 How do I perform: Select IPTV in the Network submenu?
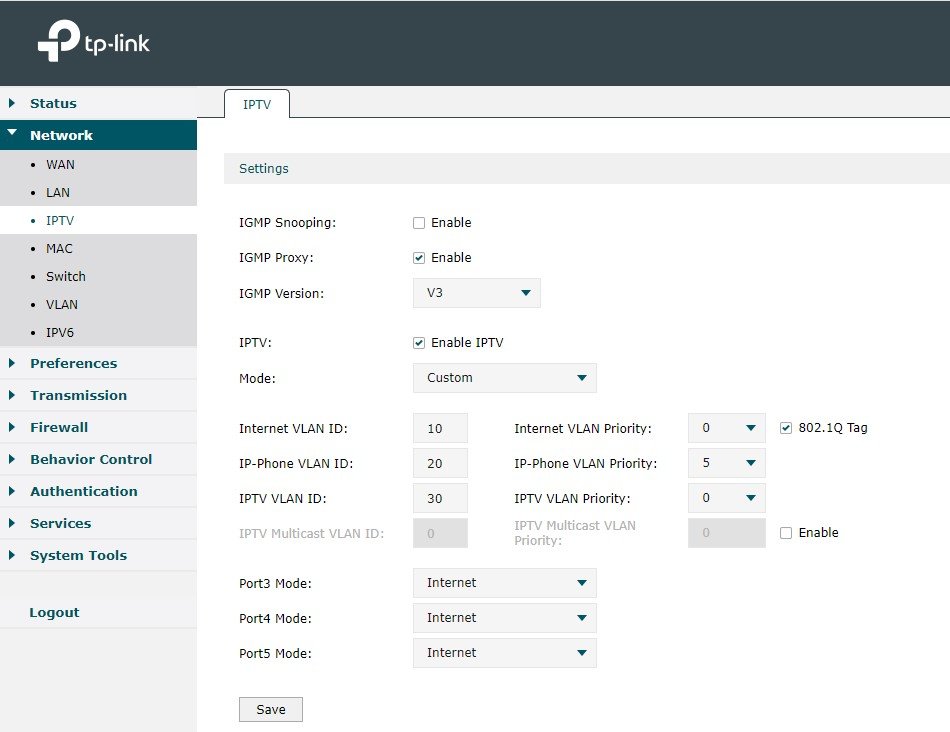(x=60, y=221)
